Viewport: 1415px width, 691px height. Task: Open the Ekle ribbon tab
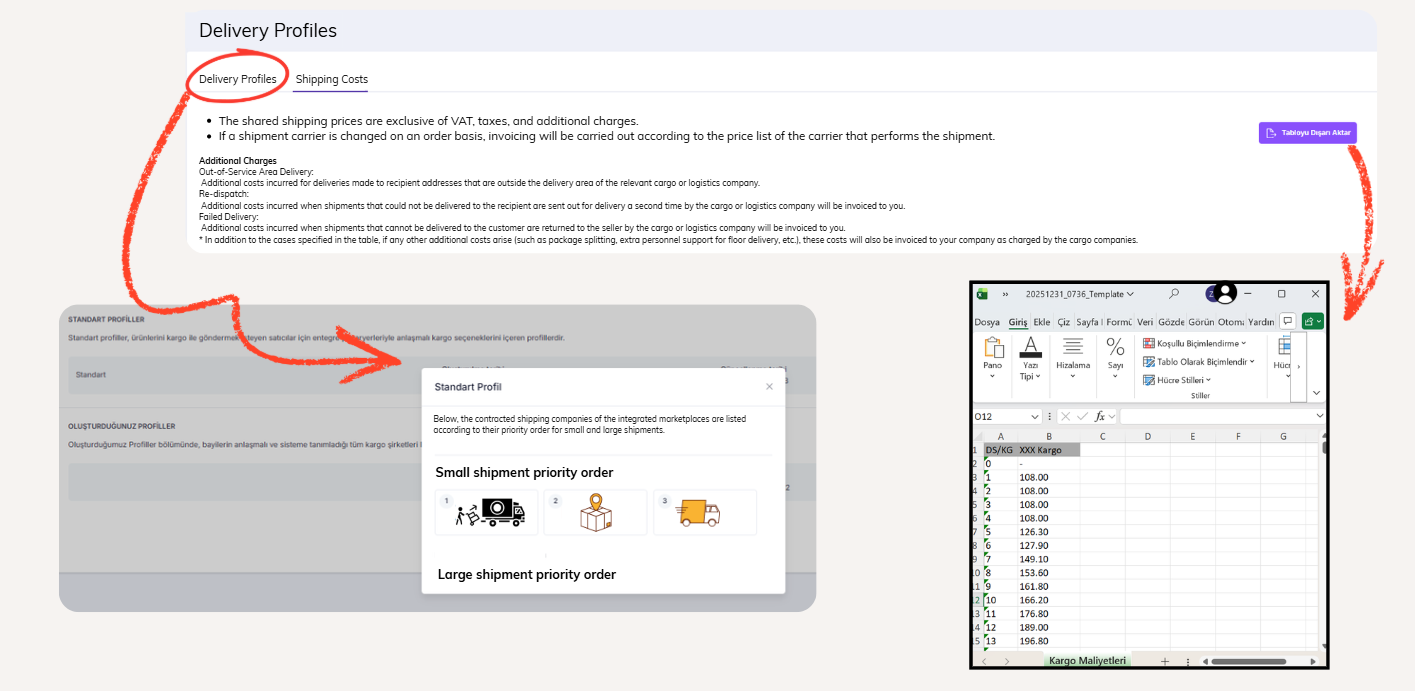tap(1041, 322)
